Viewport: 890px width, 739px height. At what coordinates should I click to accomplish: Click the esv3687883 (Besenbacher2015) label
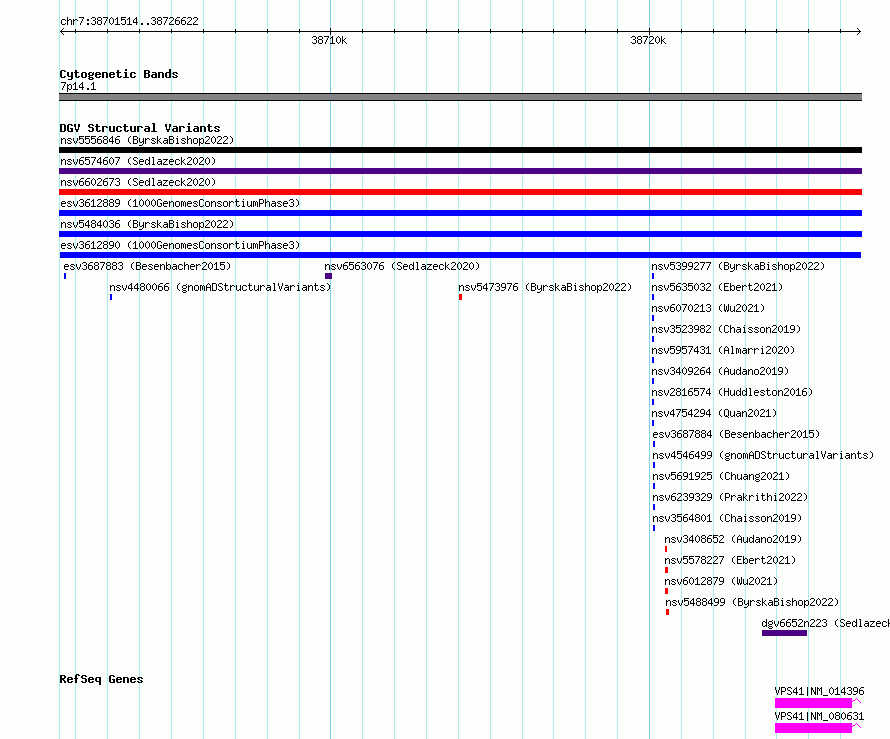[147, 266]
